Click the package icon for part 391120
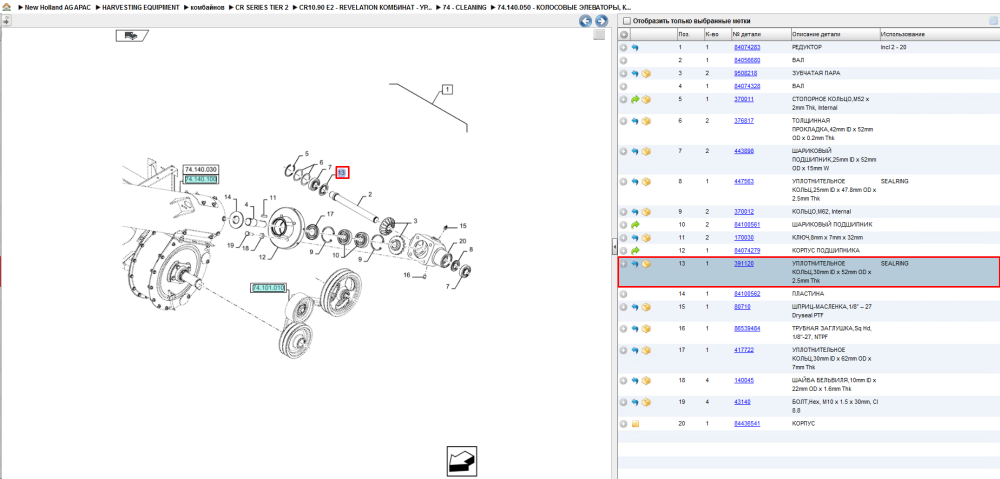The image size is (1000, 479). [x=646, y=263]
